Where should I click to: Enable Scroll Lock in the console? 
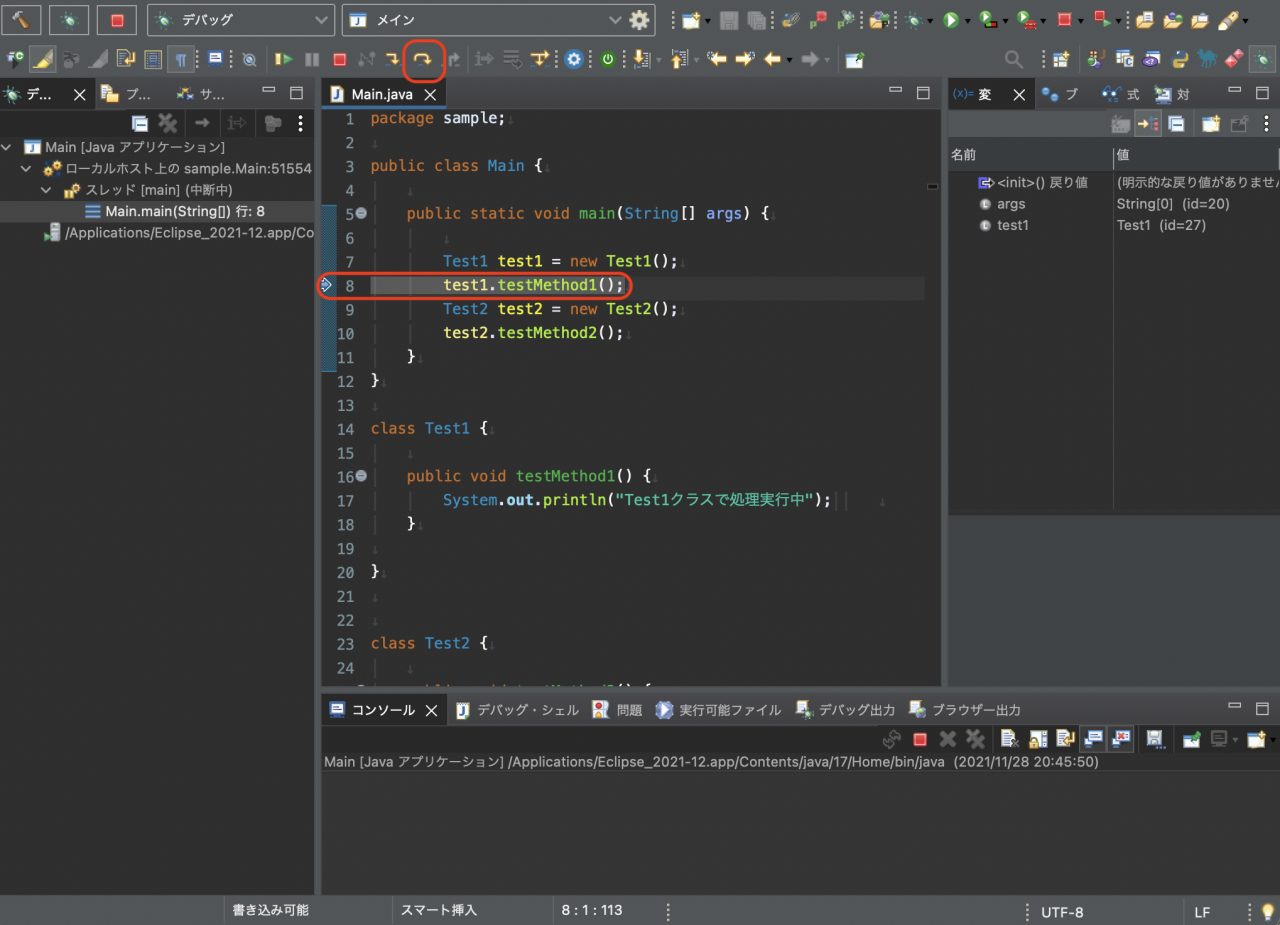point(1038,739)
